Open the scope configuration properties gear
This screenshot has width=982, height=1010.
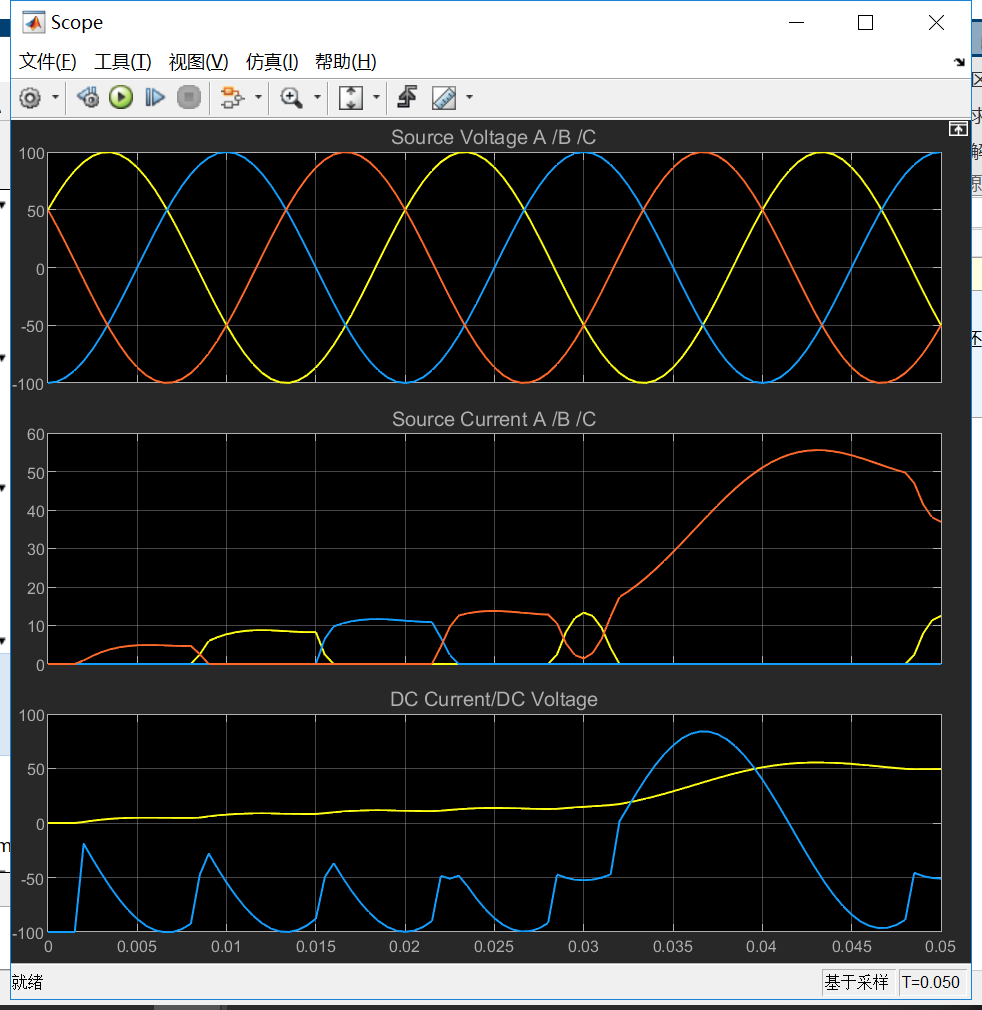[x=30, y=98]
